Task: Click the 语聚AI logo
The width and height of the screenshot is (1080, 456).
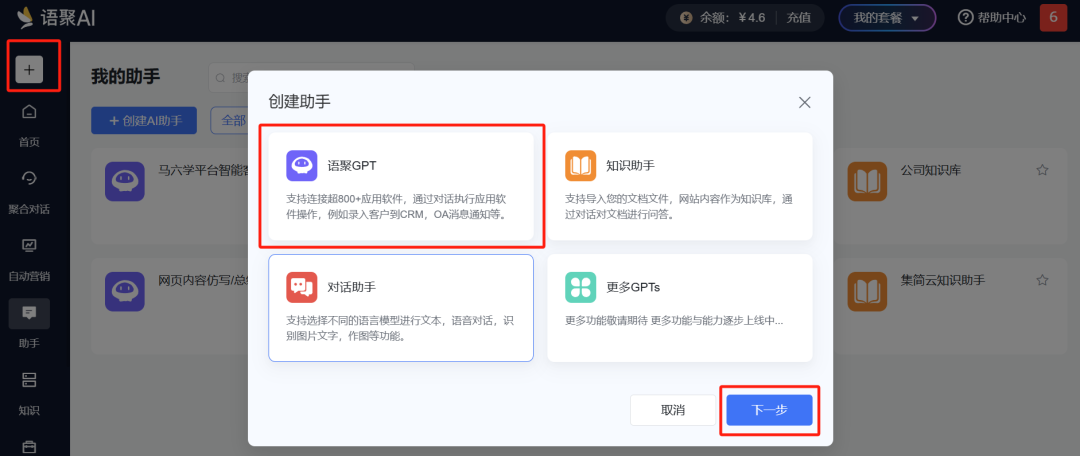Action: 55,18
